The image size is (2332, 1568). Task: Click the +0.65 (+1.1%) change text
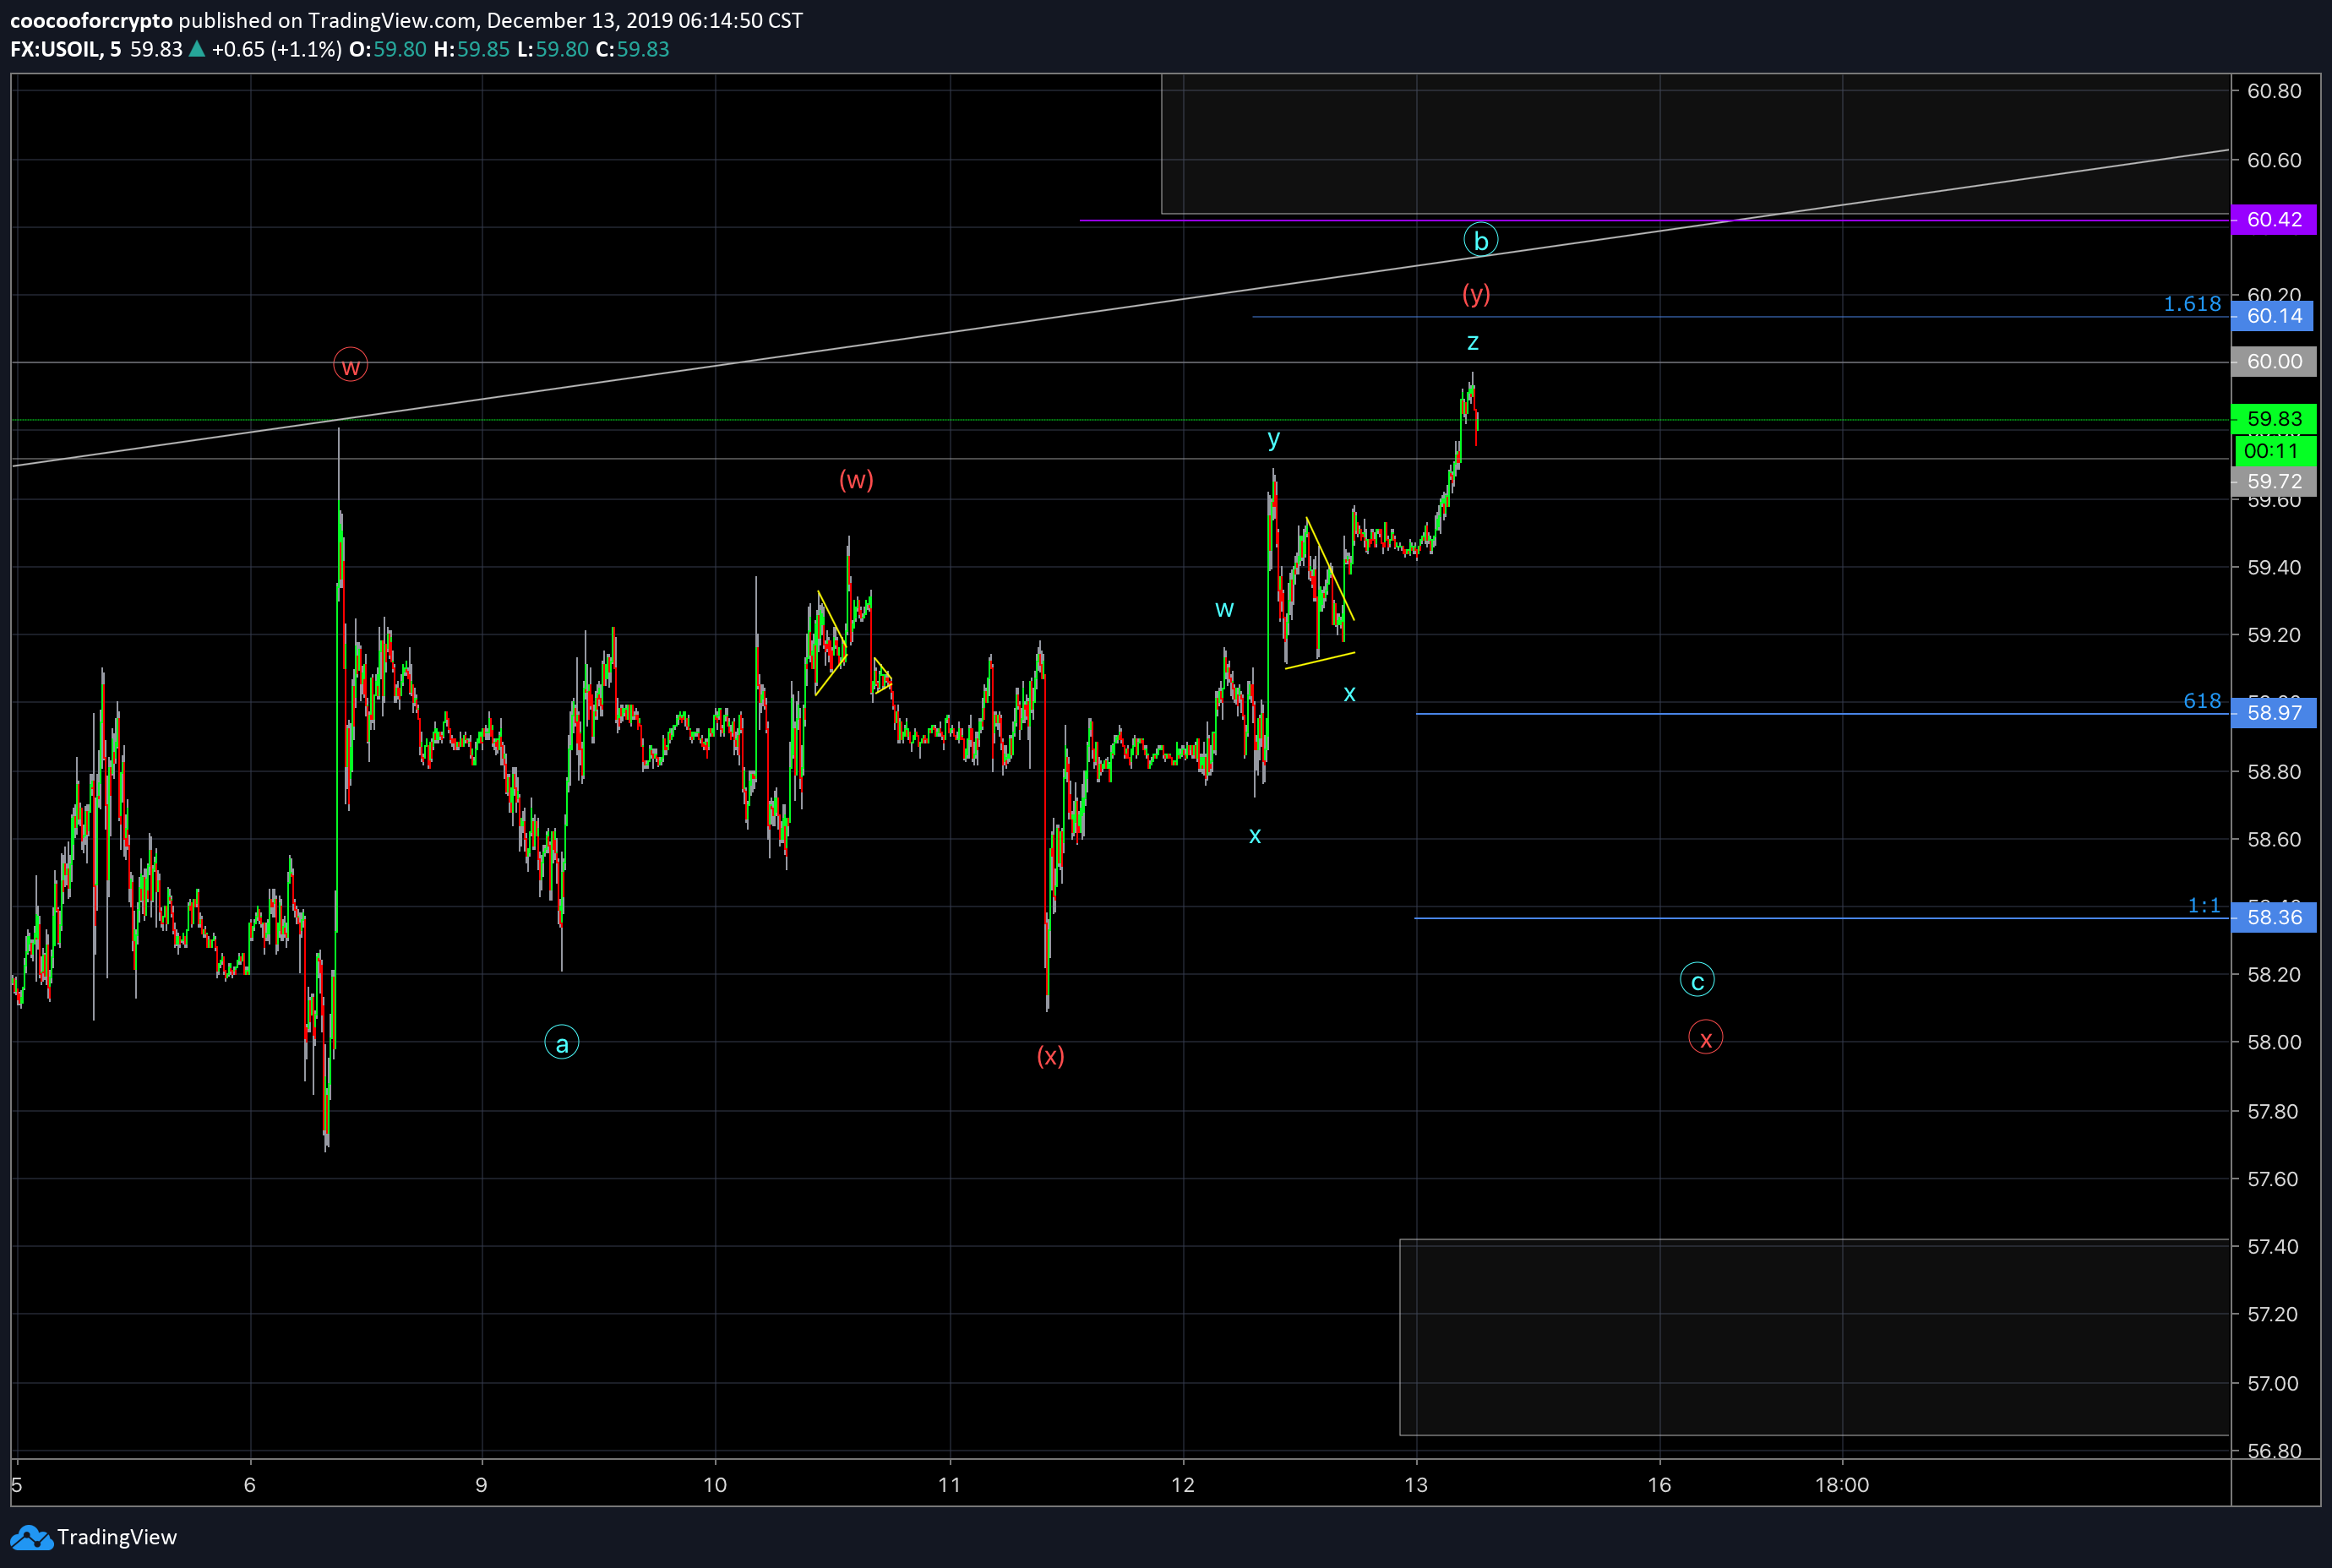coord(276,49)
